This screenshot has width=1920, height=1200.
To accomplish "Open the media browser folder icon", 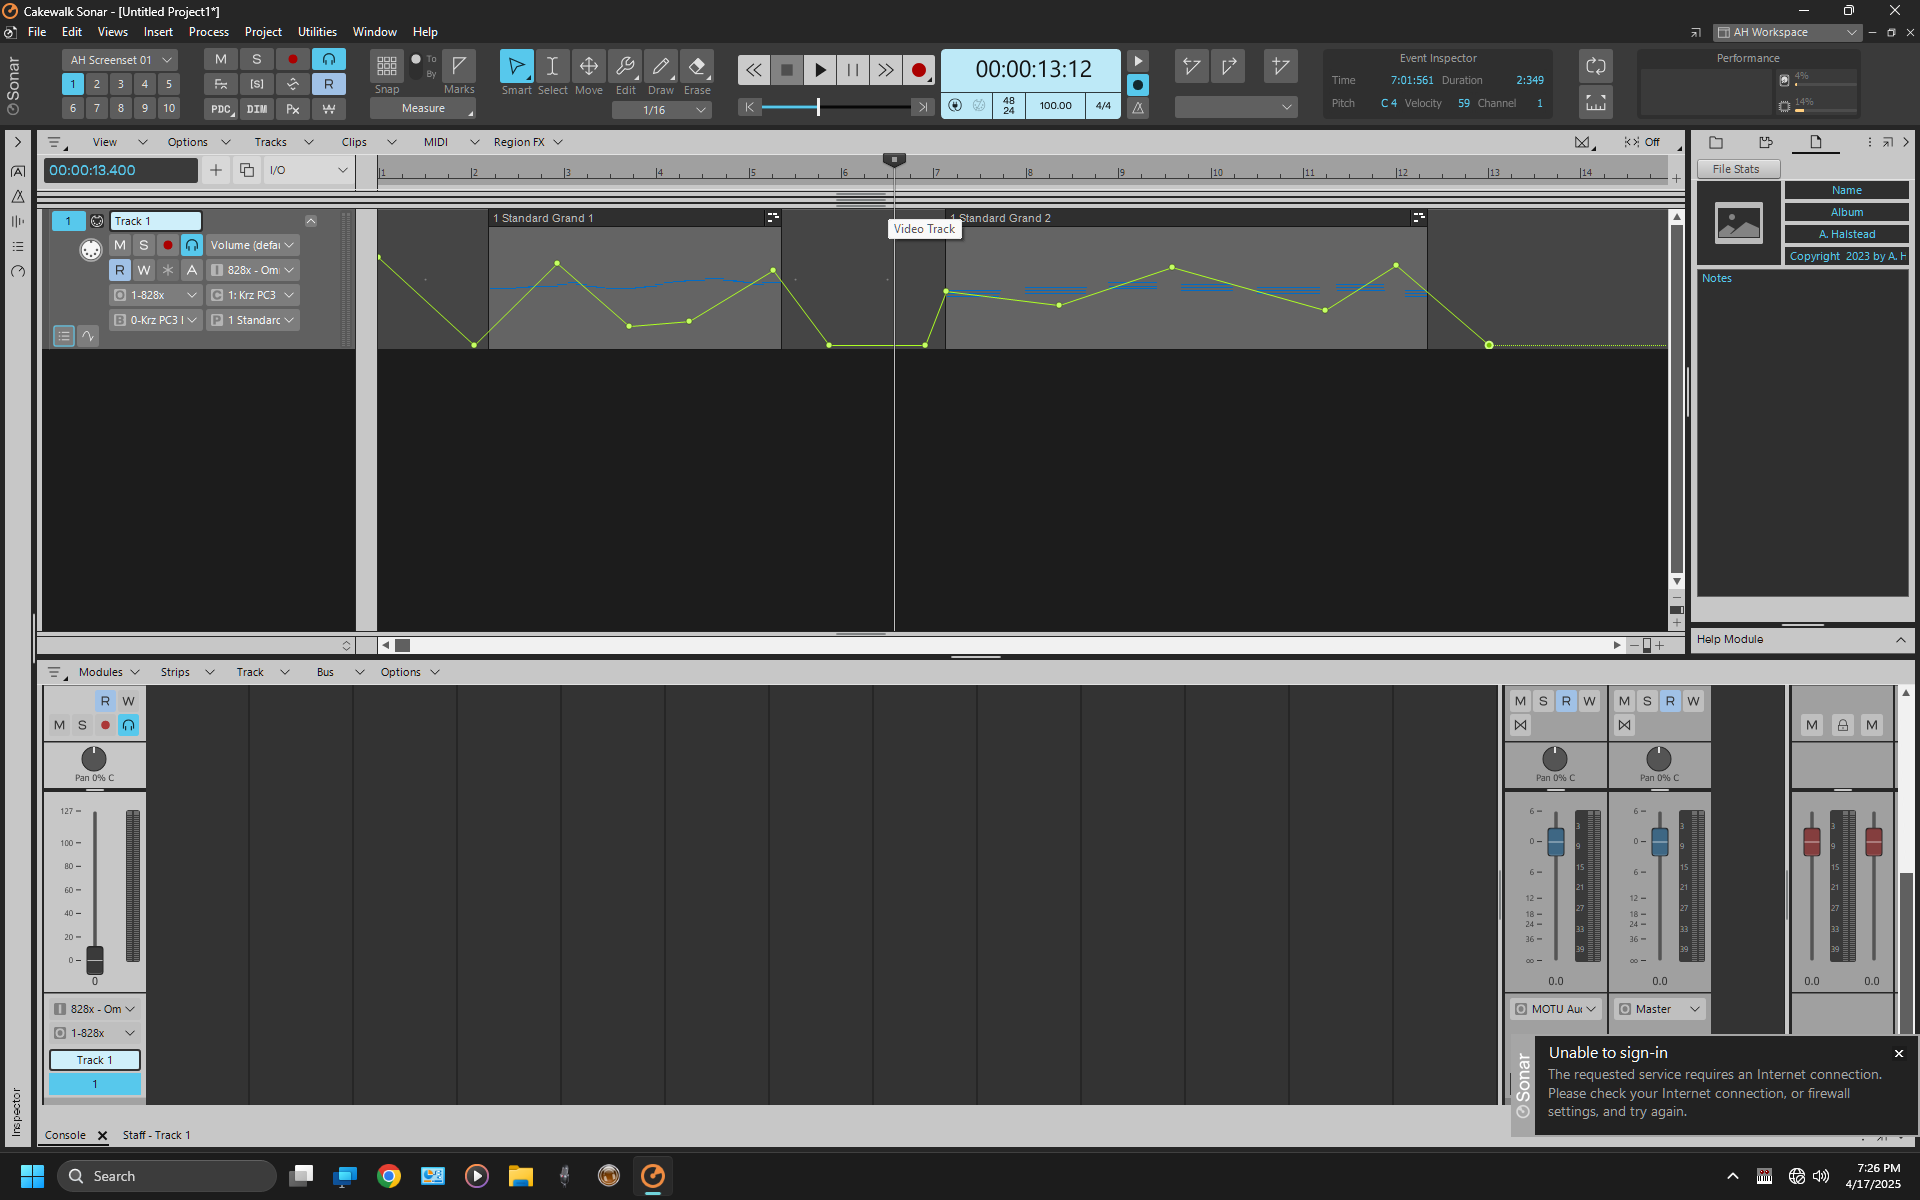I will click(1716, 142).
